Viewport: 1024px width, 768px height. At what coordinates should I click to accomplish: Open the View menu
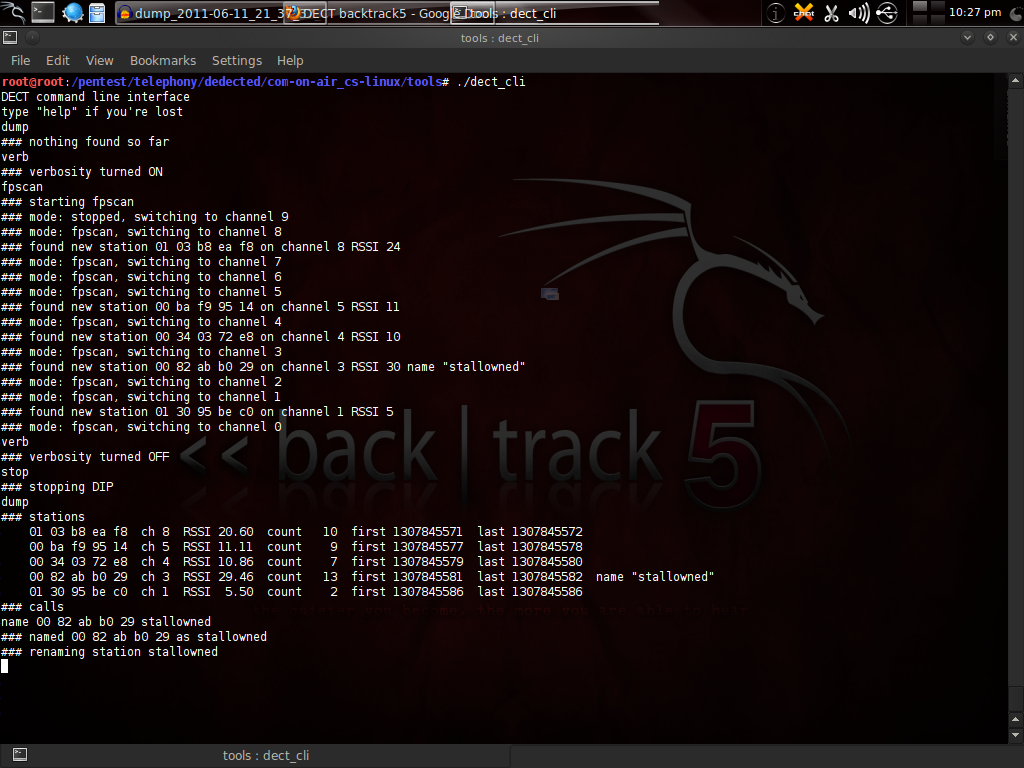point(99,60)
